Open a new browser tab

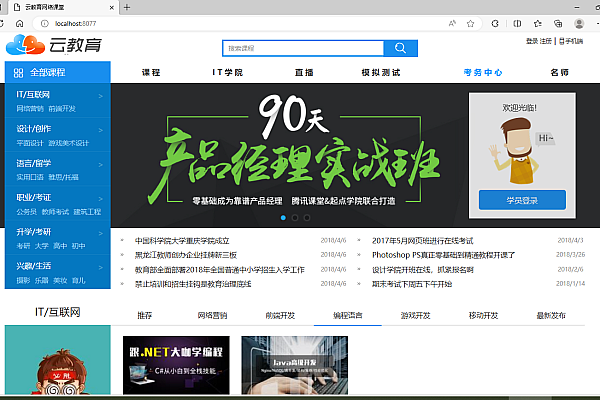point(127,7)
